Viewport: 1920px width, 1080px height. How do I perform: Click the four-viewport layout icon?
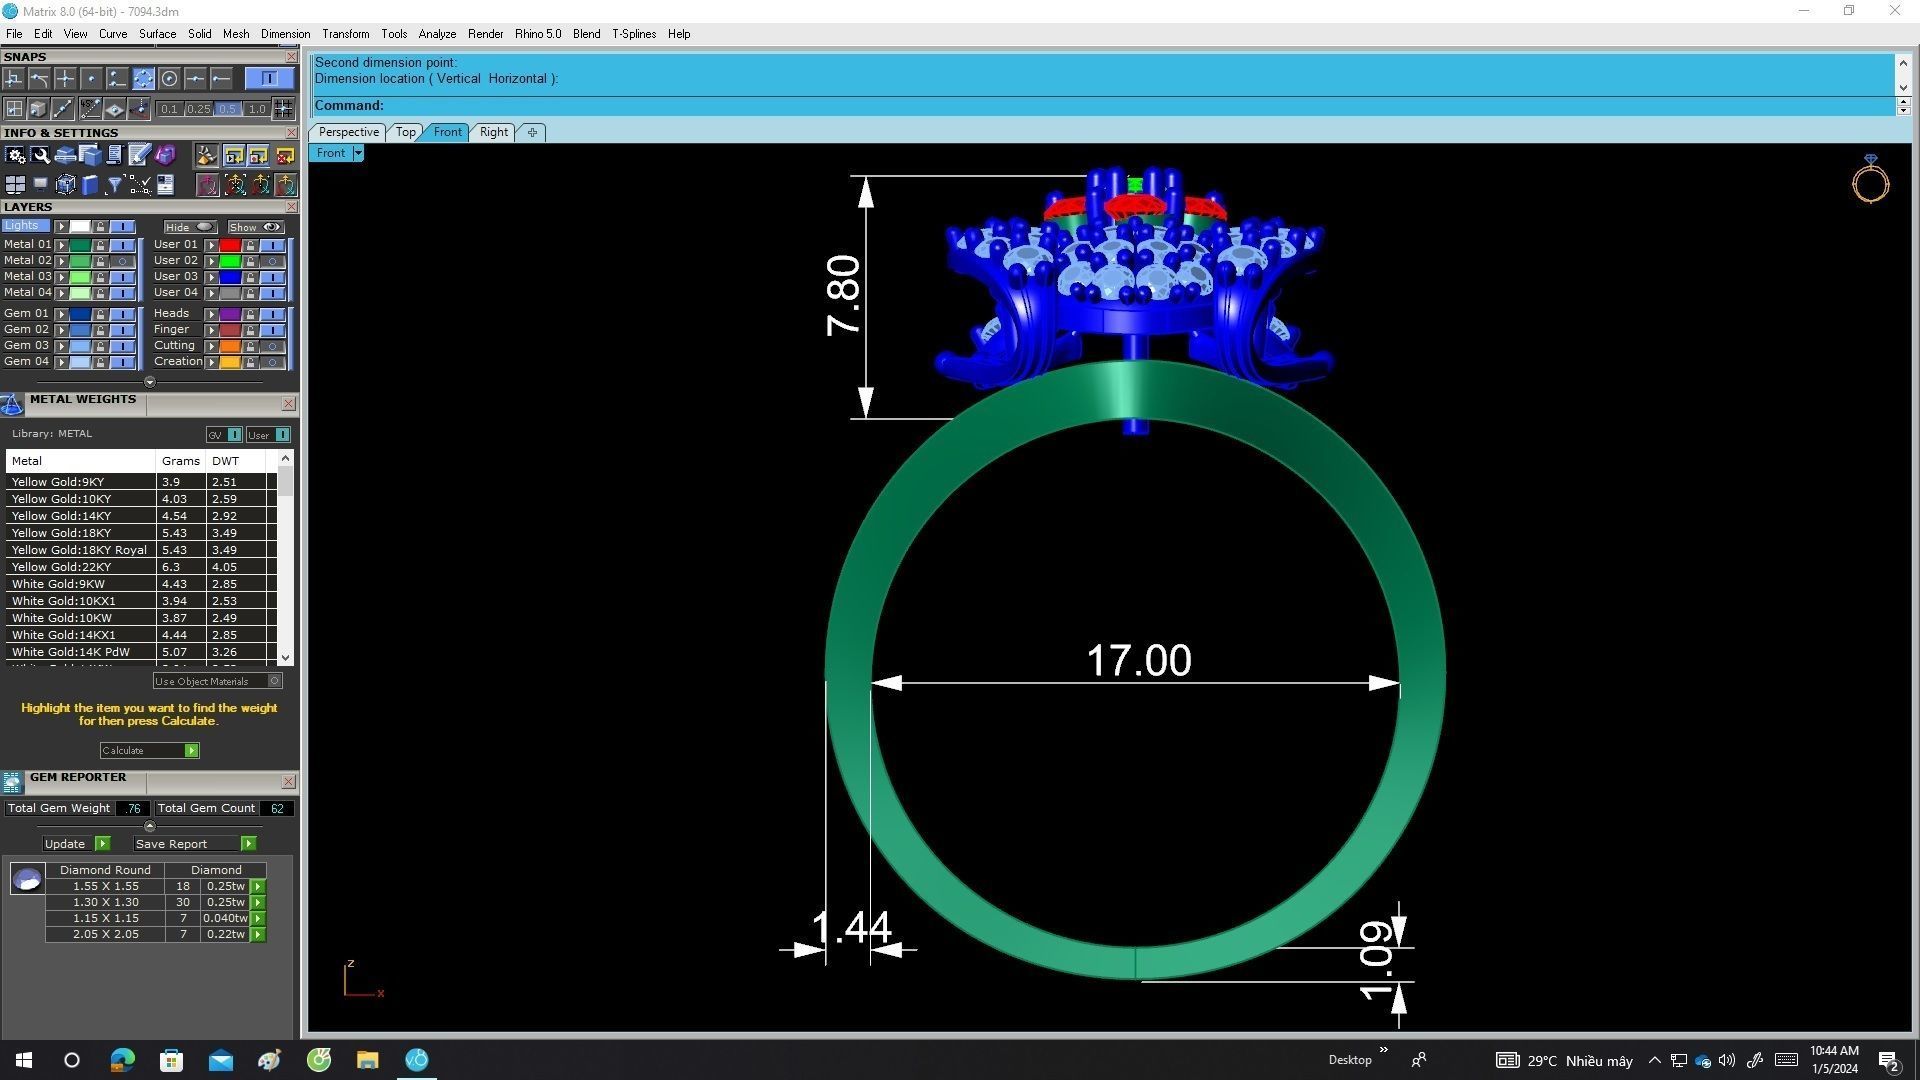[x=15, y=185]
